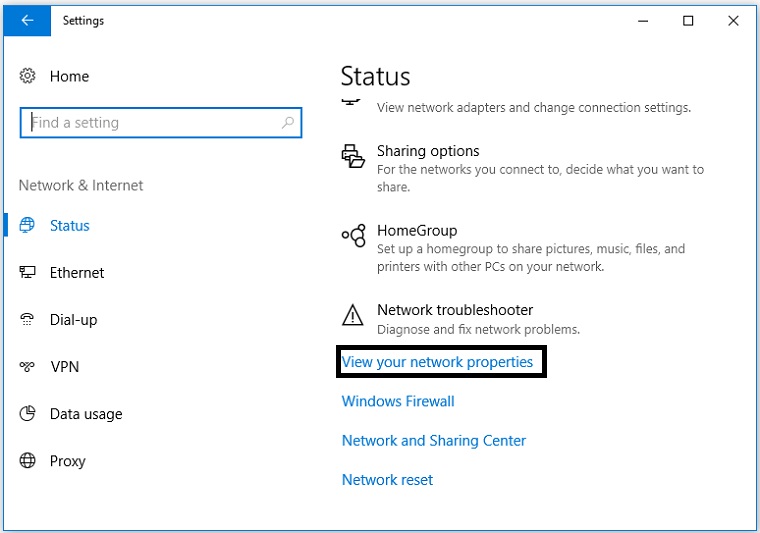Click the search magnifier icon
The width and height of the screenshot is (760, 533).
[x=288, y=123]
